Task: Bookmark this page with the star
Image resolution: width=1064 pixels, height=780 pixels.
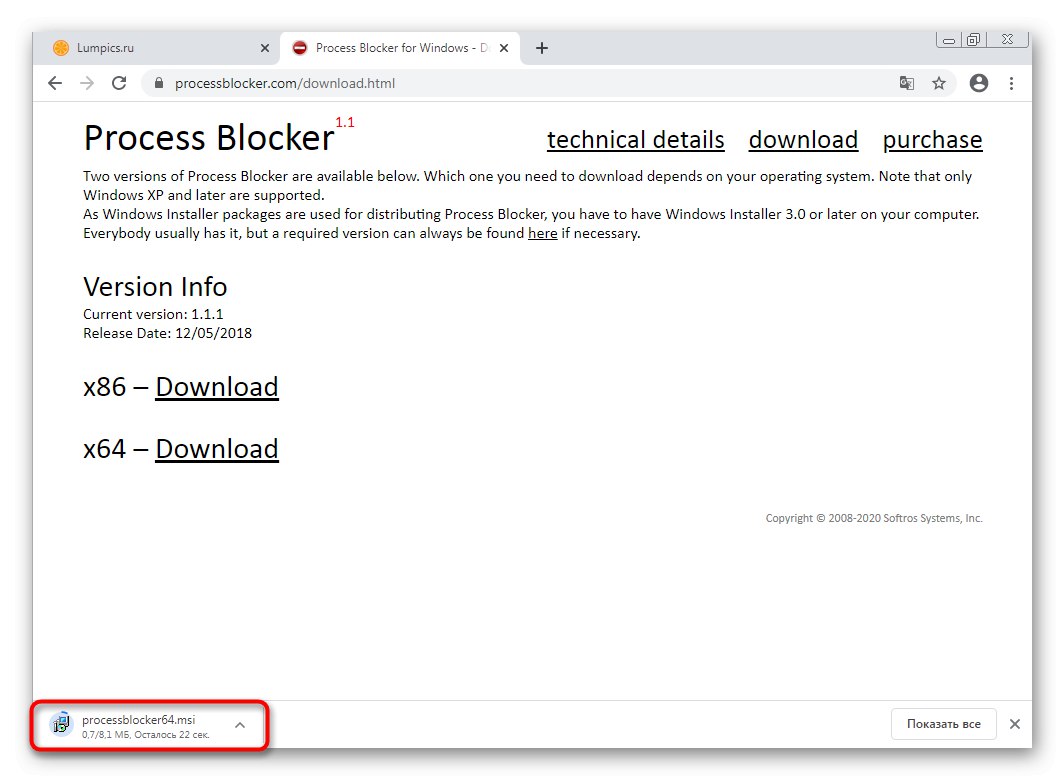Action: point(939,84)
